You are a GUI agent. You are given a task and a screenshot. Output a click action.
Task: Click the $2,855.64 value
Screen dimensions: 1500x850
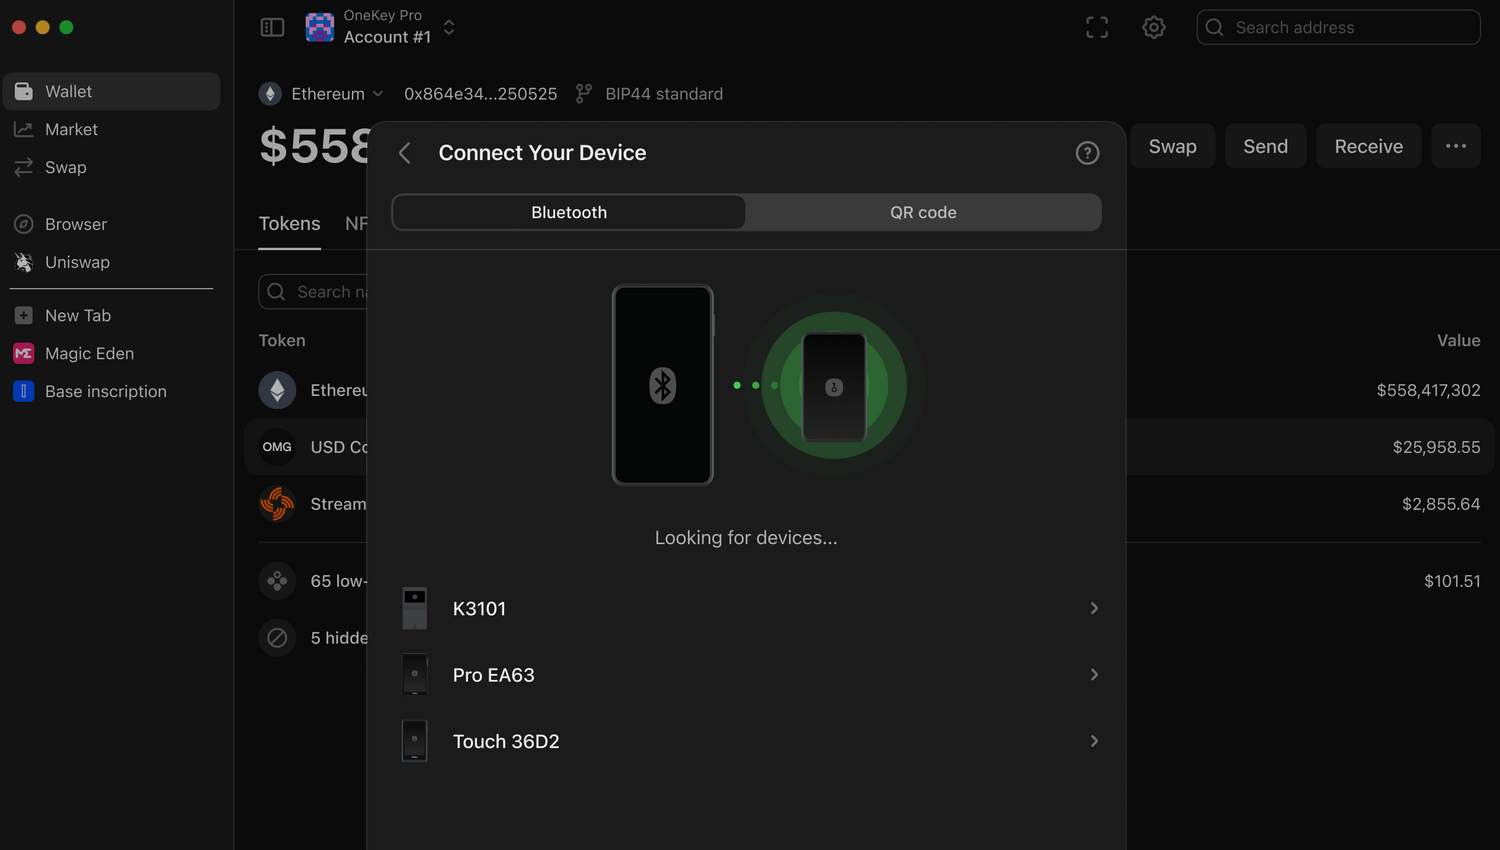pyautogui.click(x=1441, y=504)
